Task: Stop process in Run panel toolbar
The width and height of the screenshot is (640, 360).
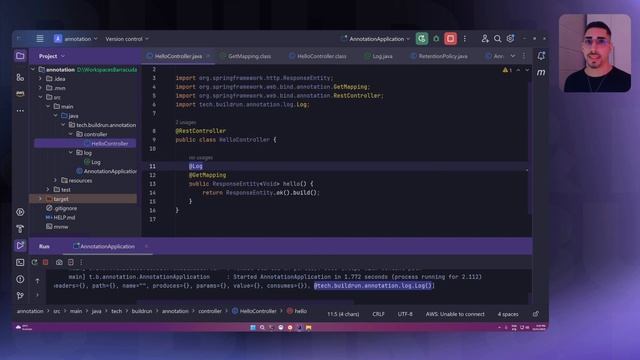Action: pos(46,262)
